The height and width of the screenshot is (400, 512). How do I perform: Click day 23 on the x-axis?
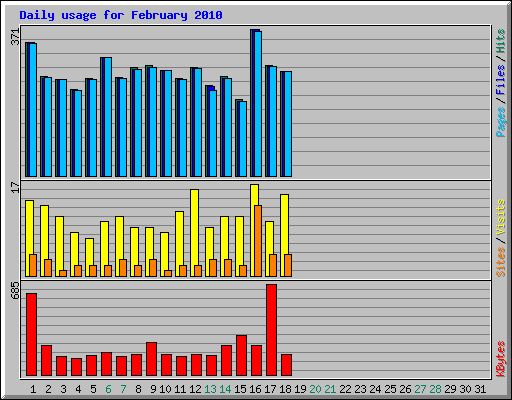pos(361,389)
